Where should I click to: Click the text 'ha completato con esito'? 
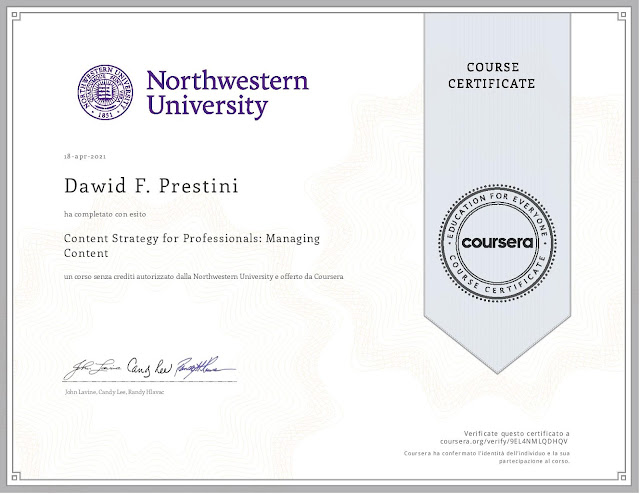[x=105, y=214]
